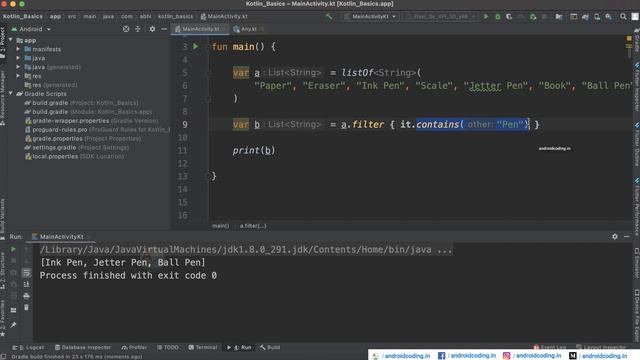Toggle the Project tool window side tab

tap(3, 43)
